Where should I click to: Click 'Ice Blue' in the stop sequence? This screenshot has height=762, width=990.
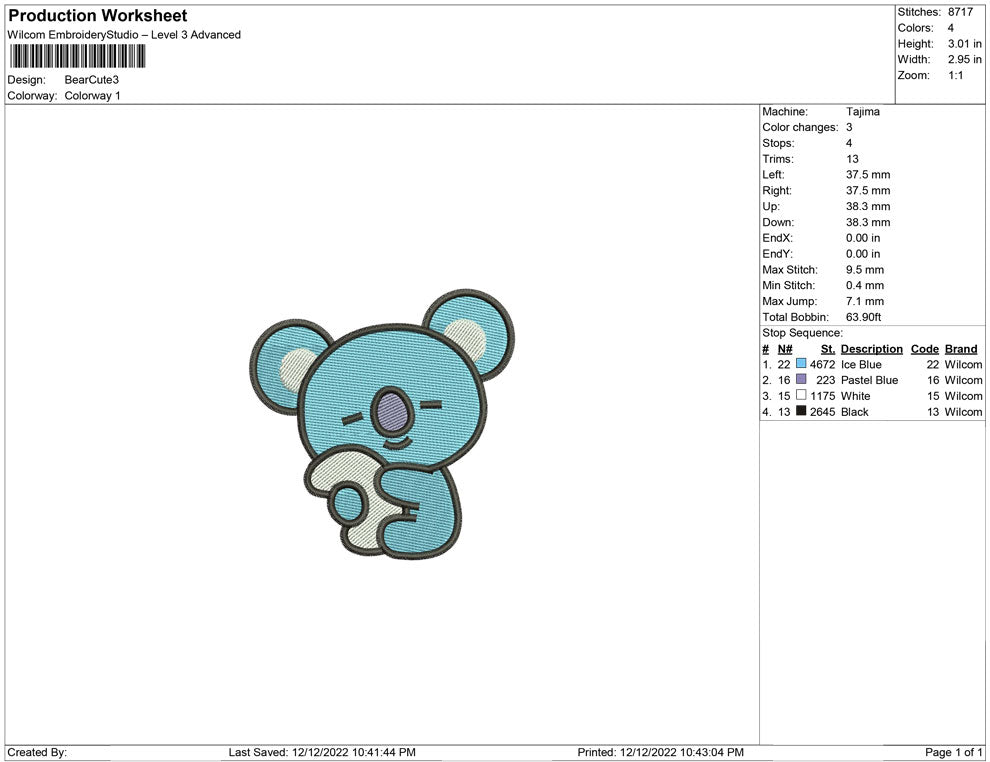(861, 364)
